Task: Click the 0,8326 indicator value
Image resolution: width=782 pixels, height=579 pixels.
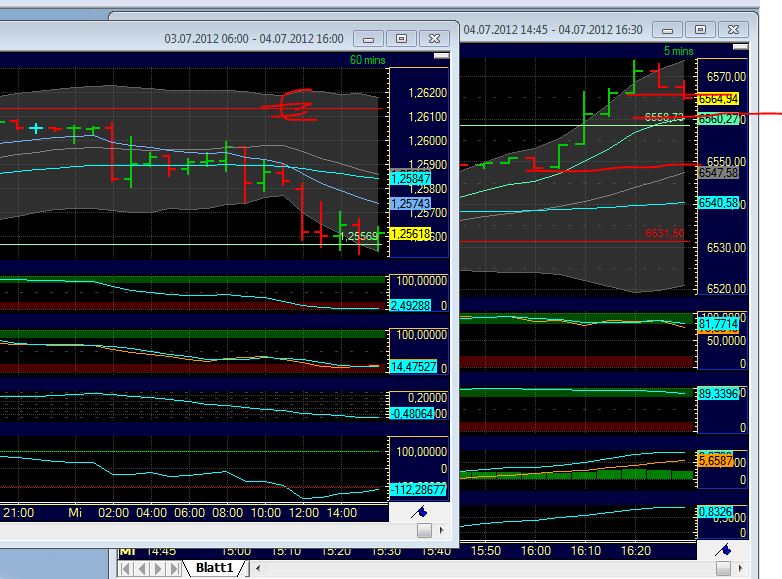Action: tap(715, 512)
